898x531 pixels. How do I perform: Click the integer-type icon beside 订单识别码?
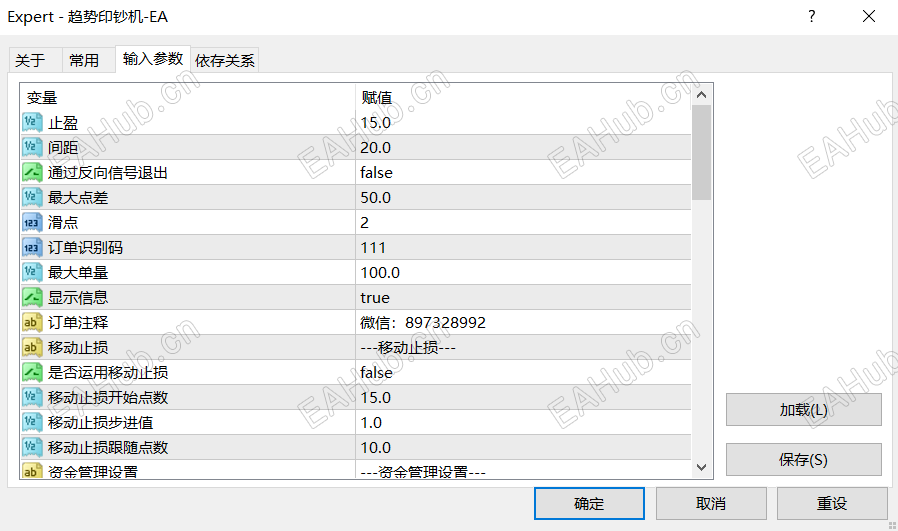[32, 247]
